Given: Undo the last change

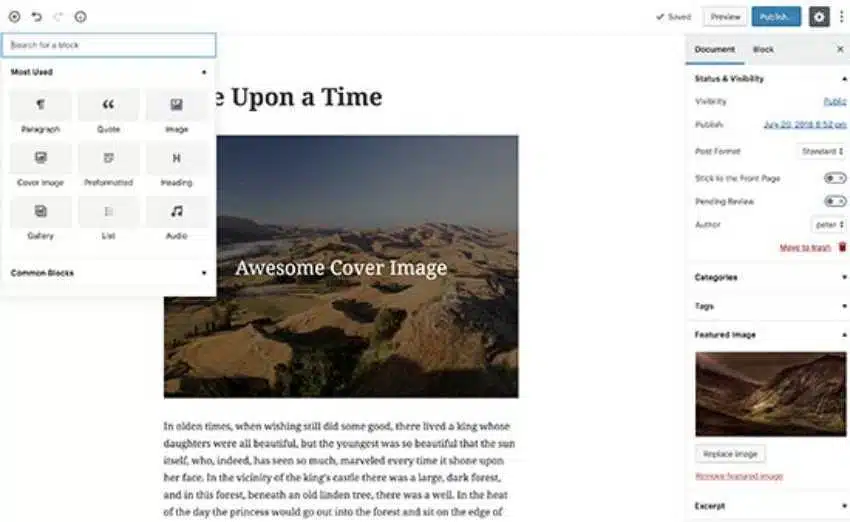Looking at the screenshot, I should coord(36,17).
